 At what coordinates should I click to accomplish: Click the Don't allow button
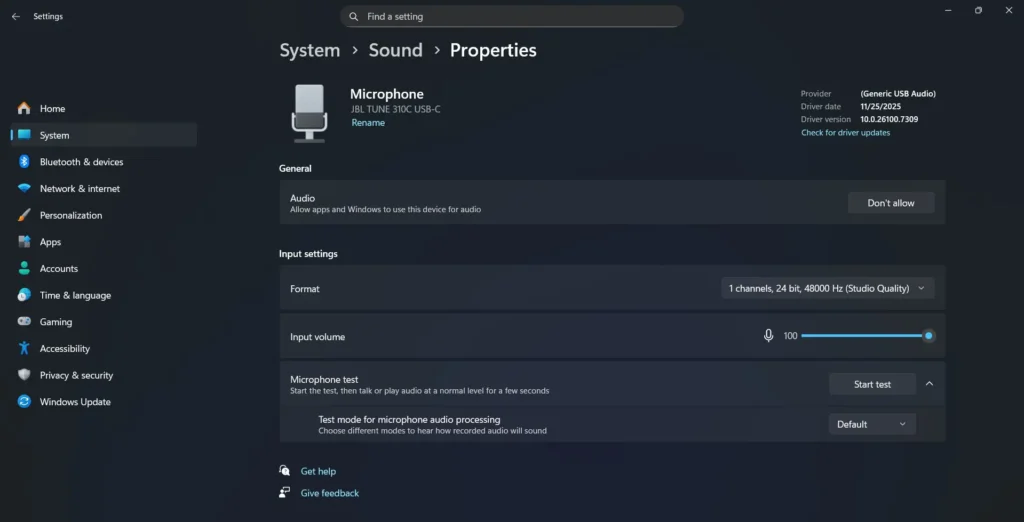[891, 203]
